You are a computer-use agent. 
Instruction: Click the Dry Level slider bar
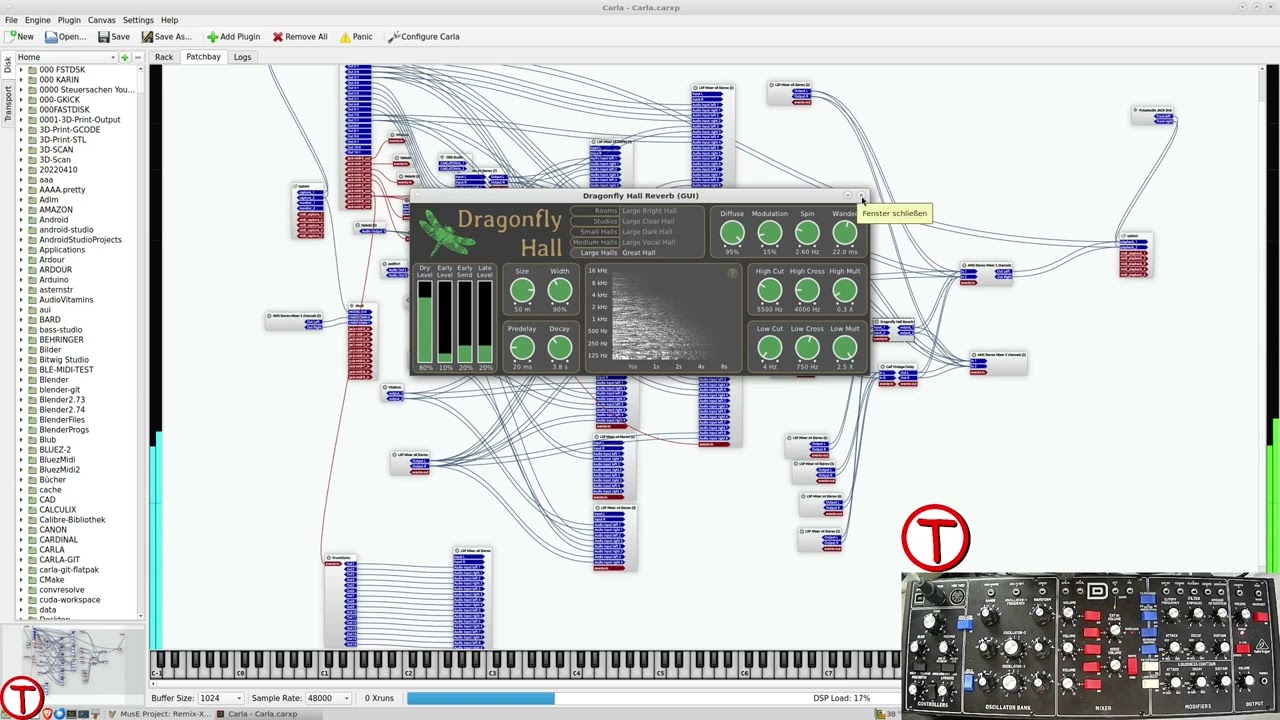[x=425, y=322]
